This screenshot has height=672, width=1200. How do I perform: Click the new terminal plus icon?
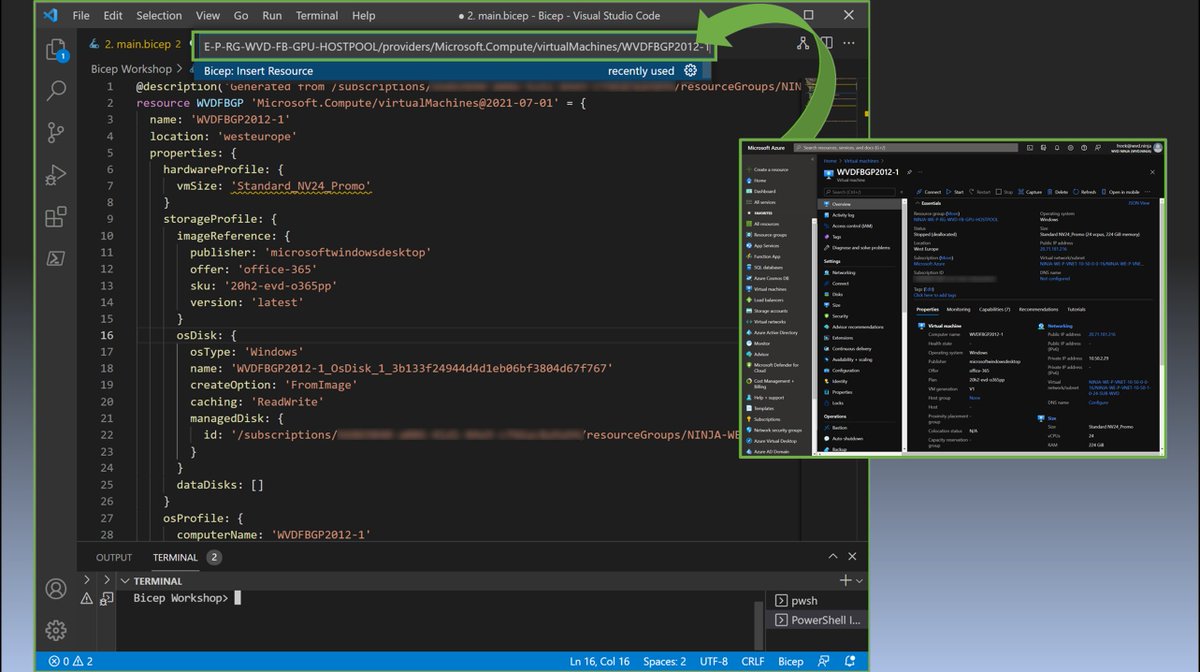pyautogui.click(x=845, y=580)
